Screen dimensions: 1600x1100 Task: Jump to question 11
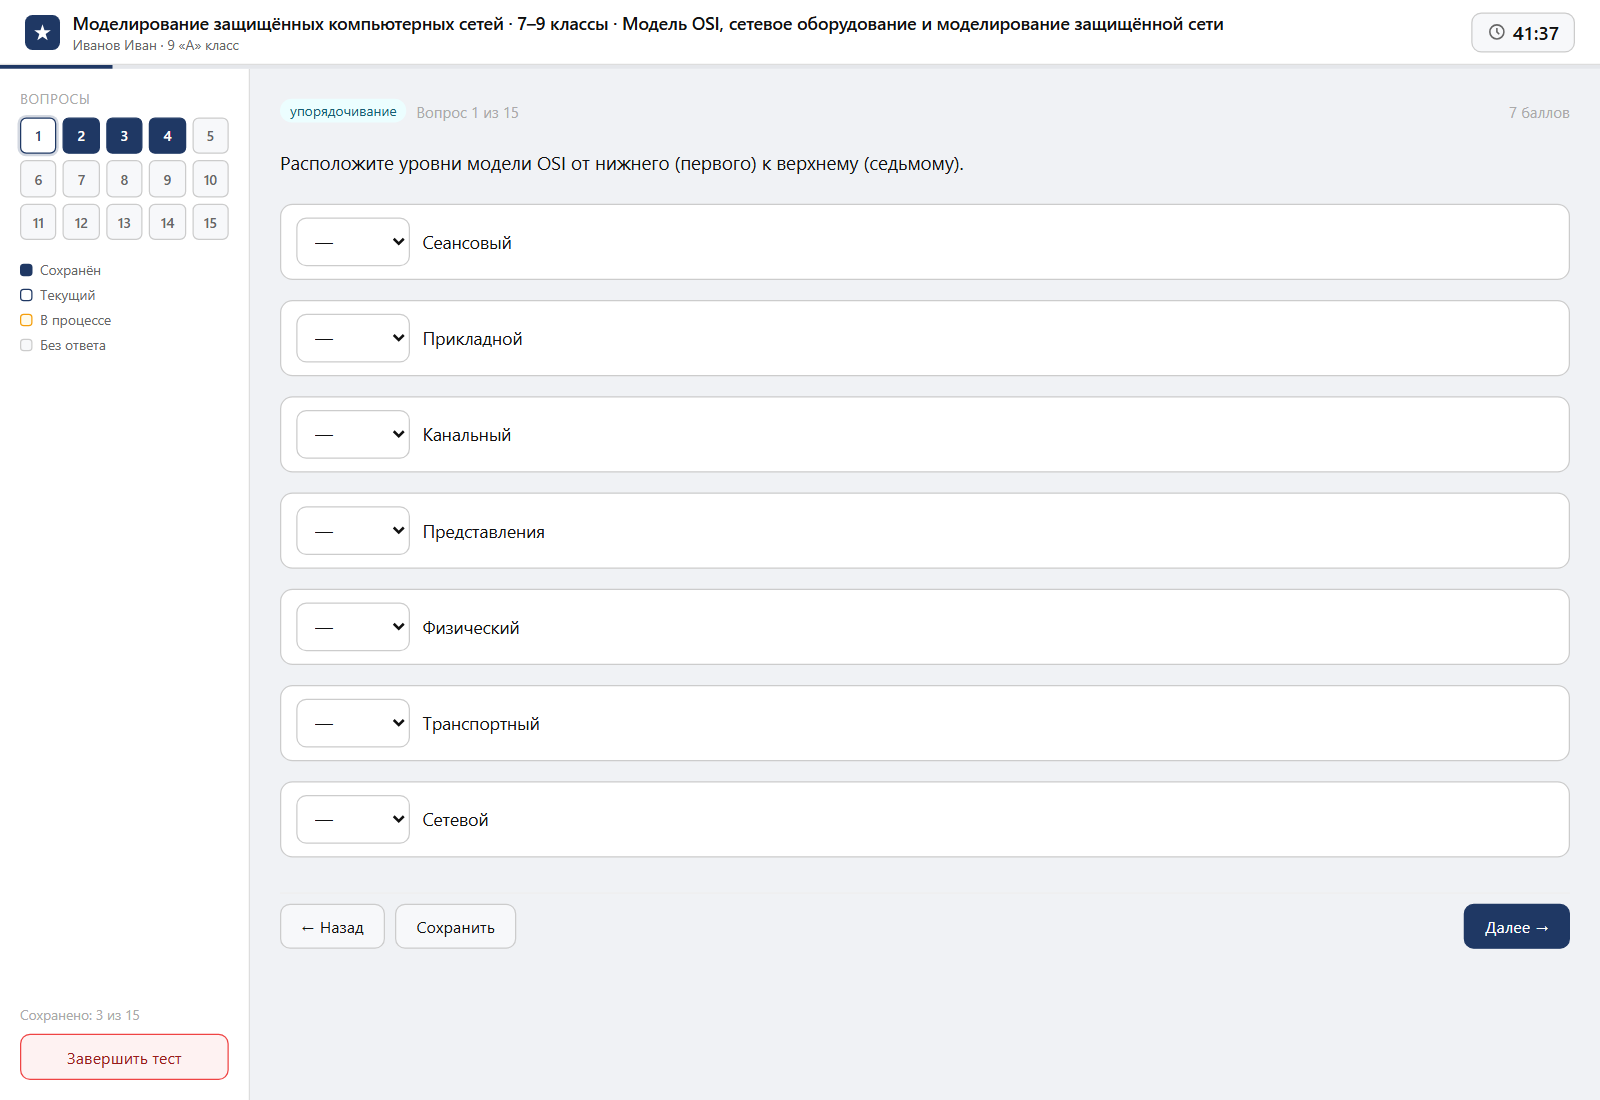click(x=38, y=223)
